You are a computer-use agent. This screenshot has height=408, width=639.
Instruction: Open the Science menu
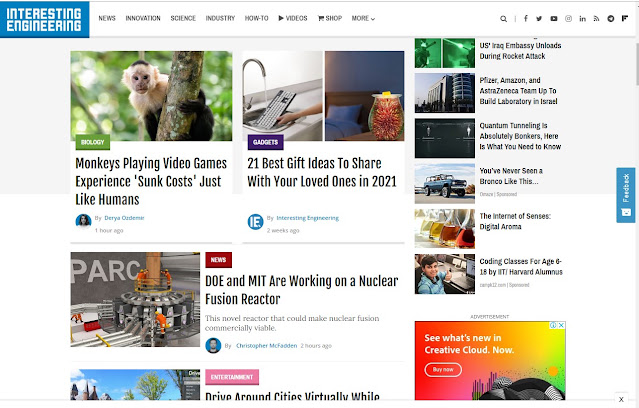(x=183, y=18)
